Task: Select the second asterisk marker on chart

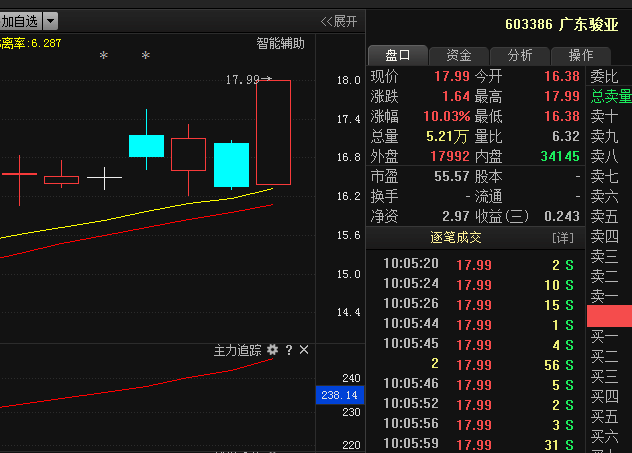Action: pyautogui.click(x=146, y=56)
